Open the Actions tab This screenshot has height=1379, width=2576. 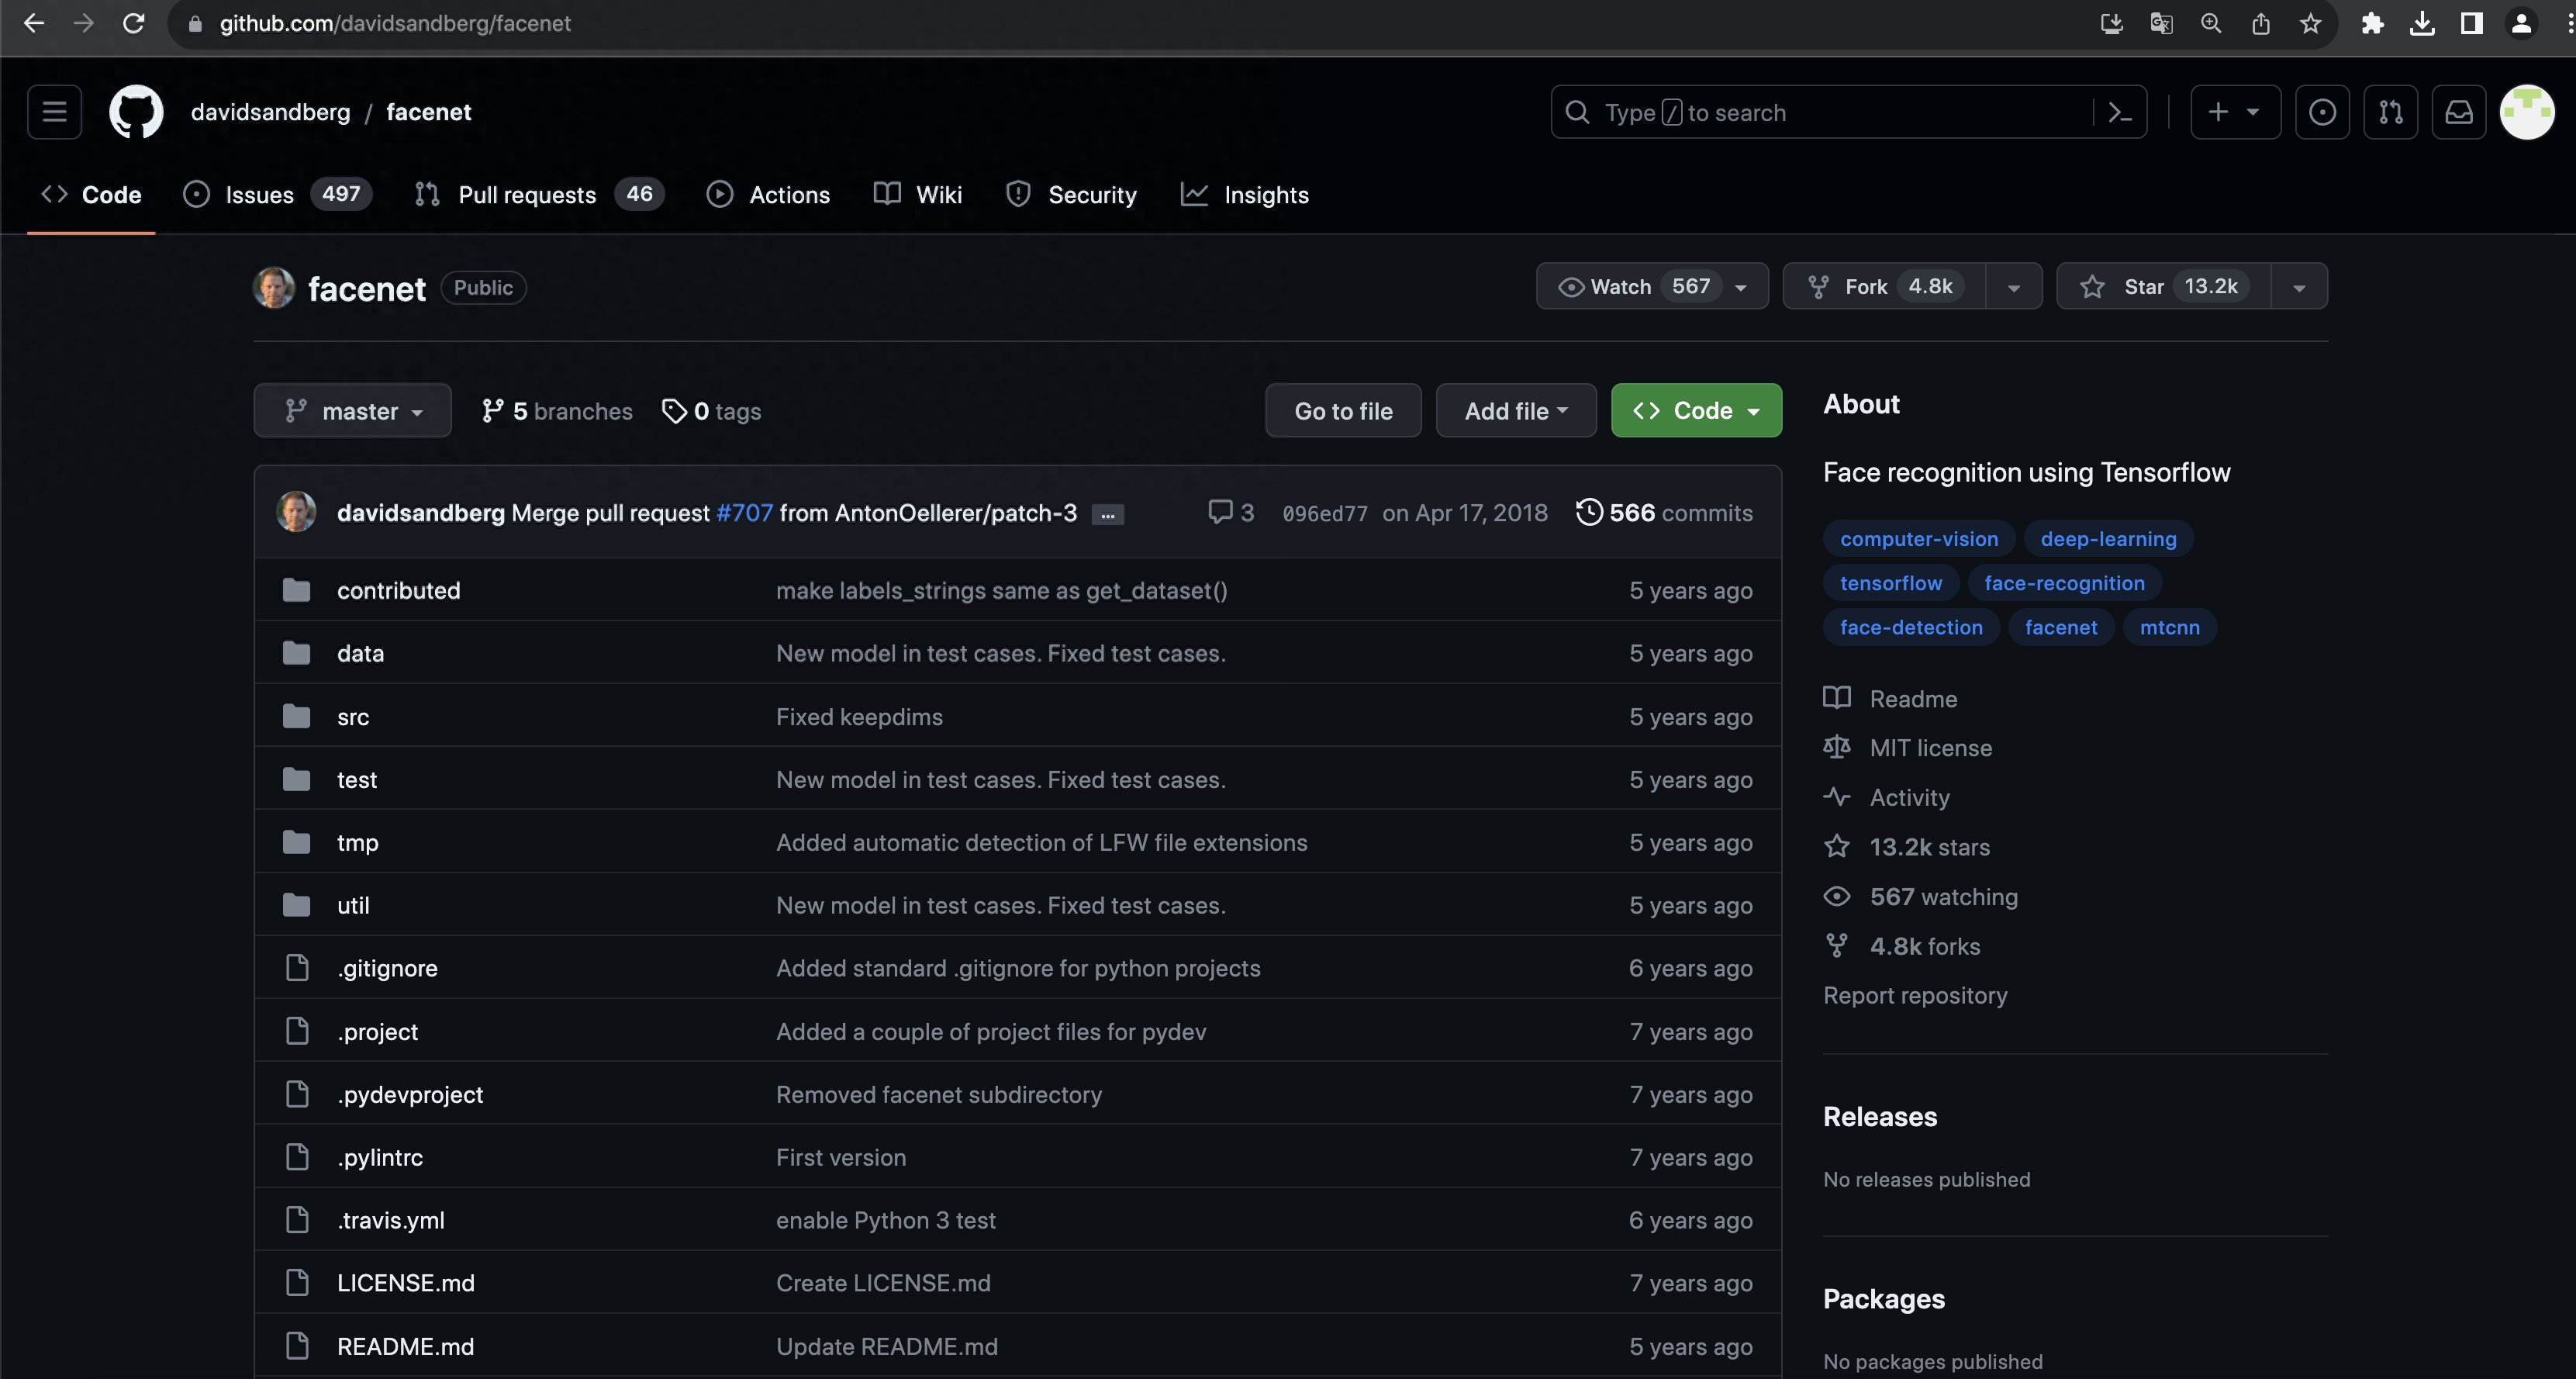768,194
